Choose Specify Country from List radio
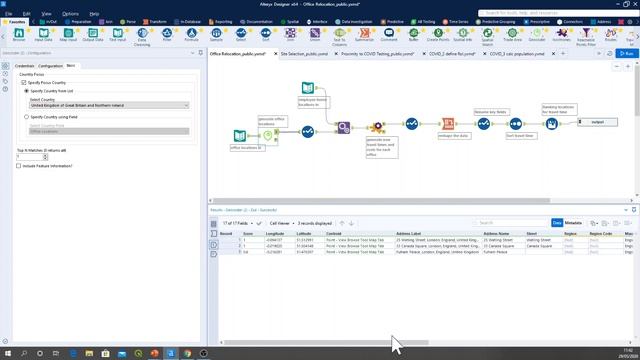Viewport: 640px width, 360px height. point(27,91)
